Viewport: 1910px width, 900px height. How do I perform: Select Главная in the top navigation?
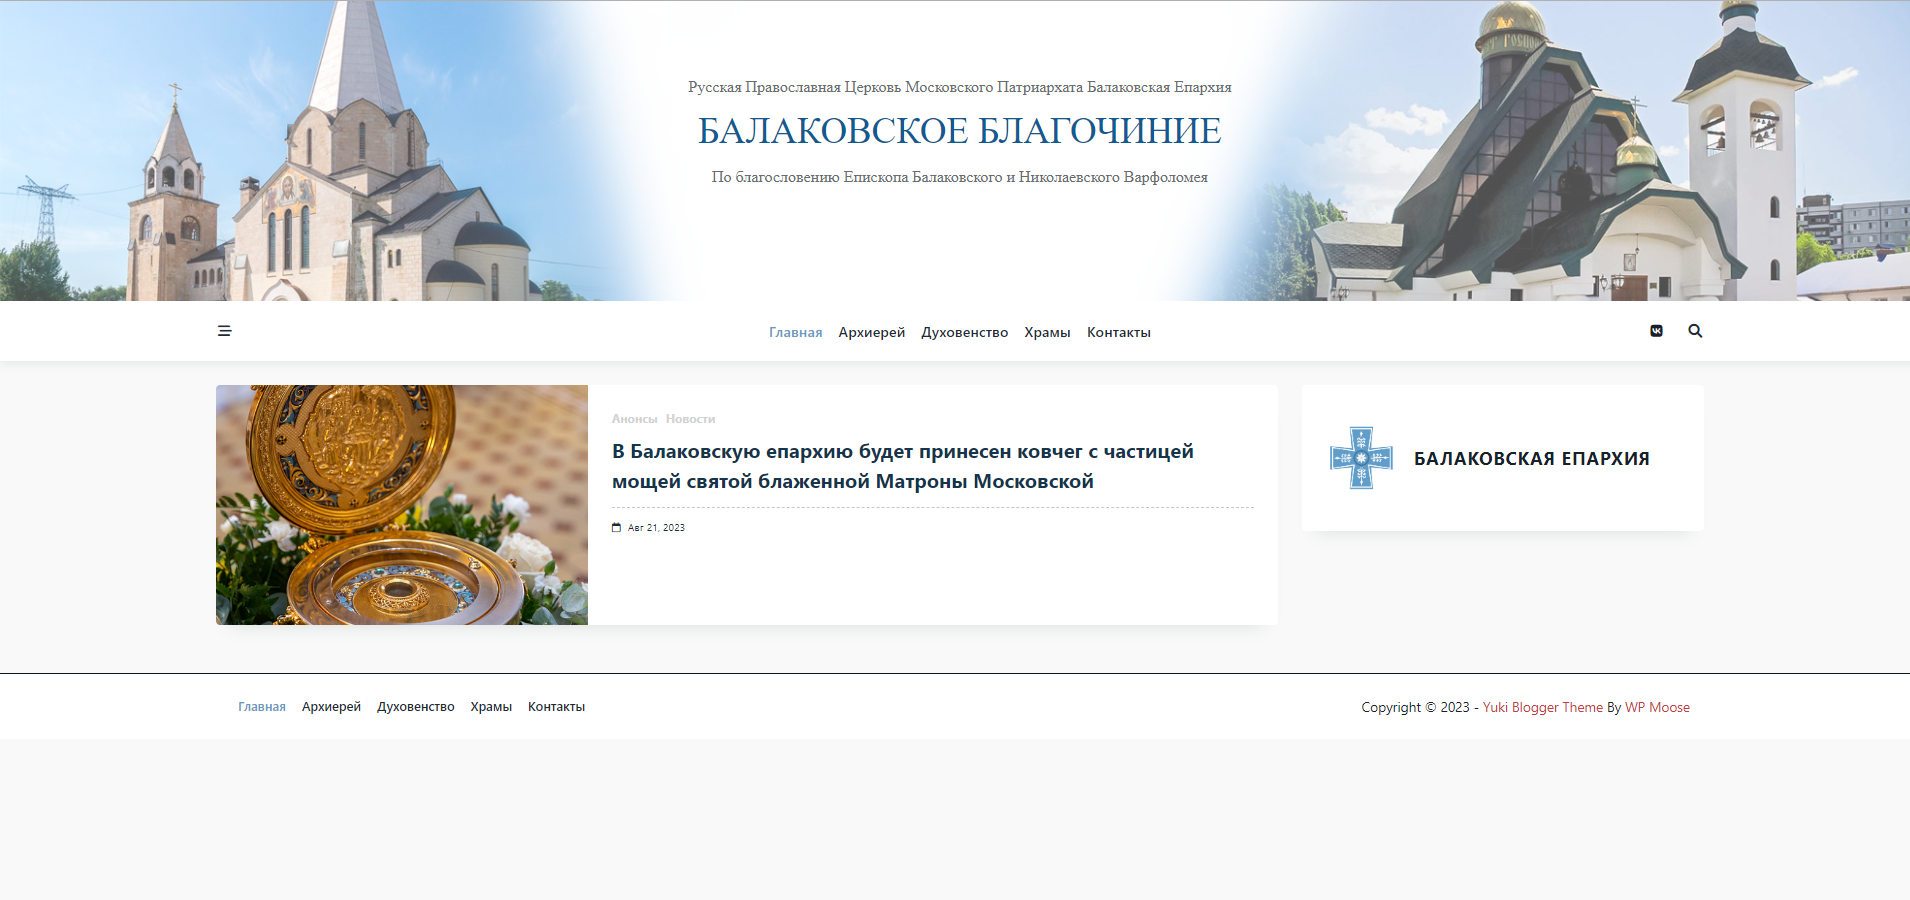coord(795,333)
